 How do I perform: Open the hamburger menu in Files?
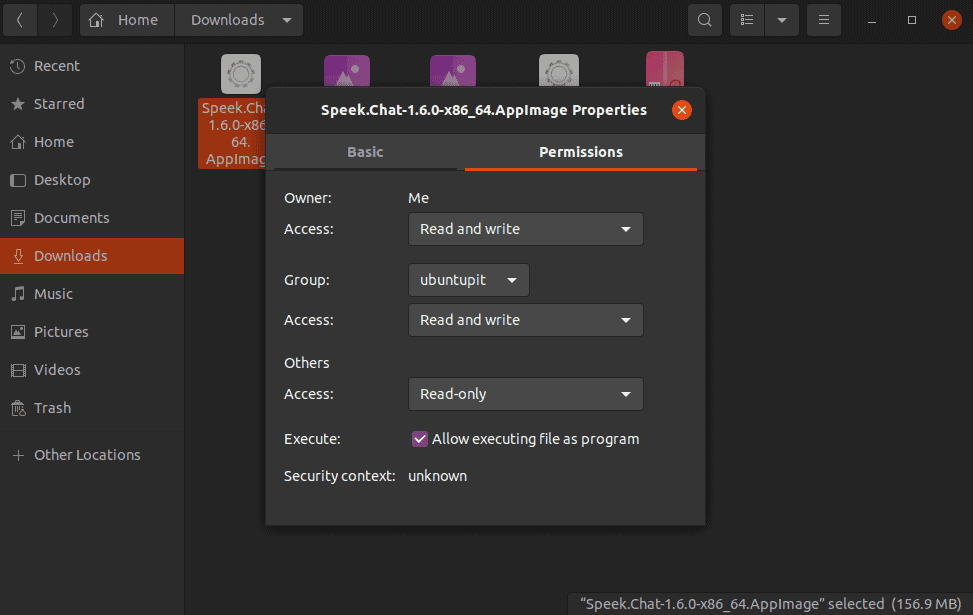tap(823, 20)
